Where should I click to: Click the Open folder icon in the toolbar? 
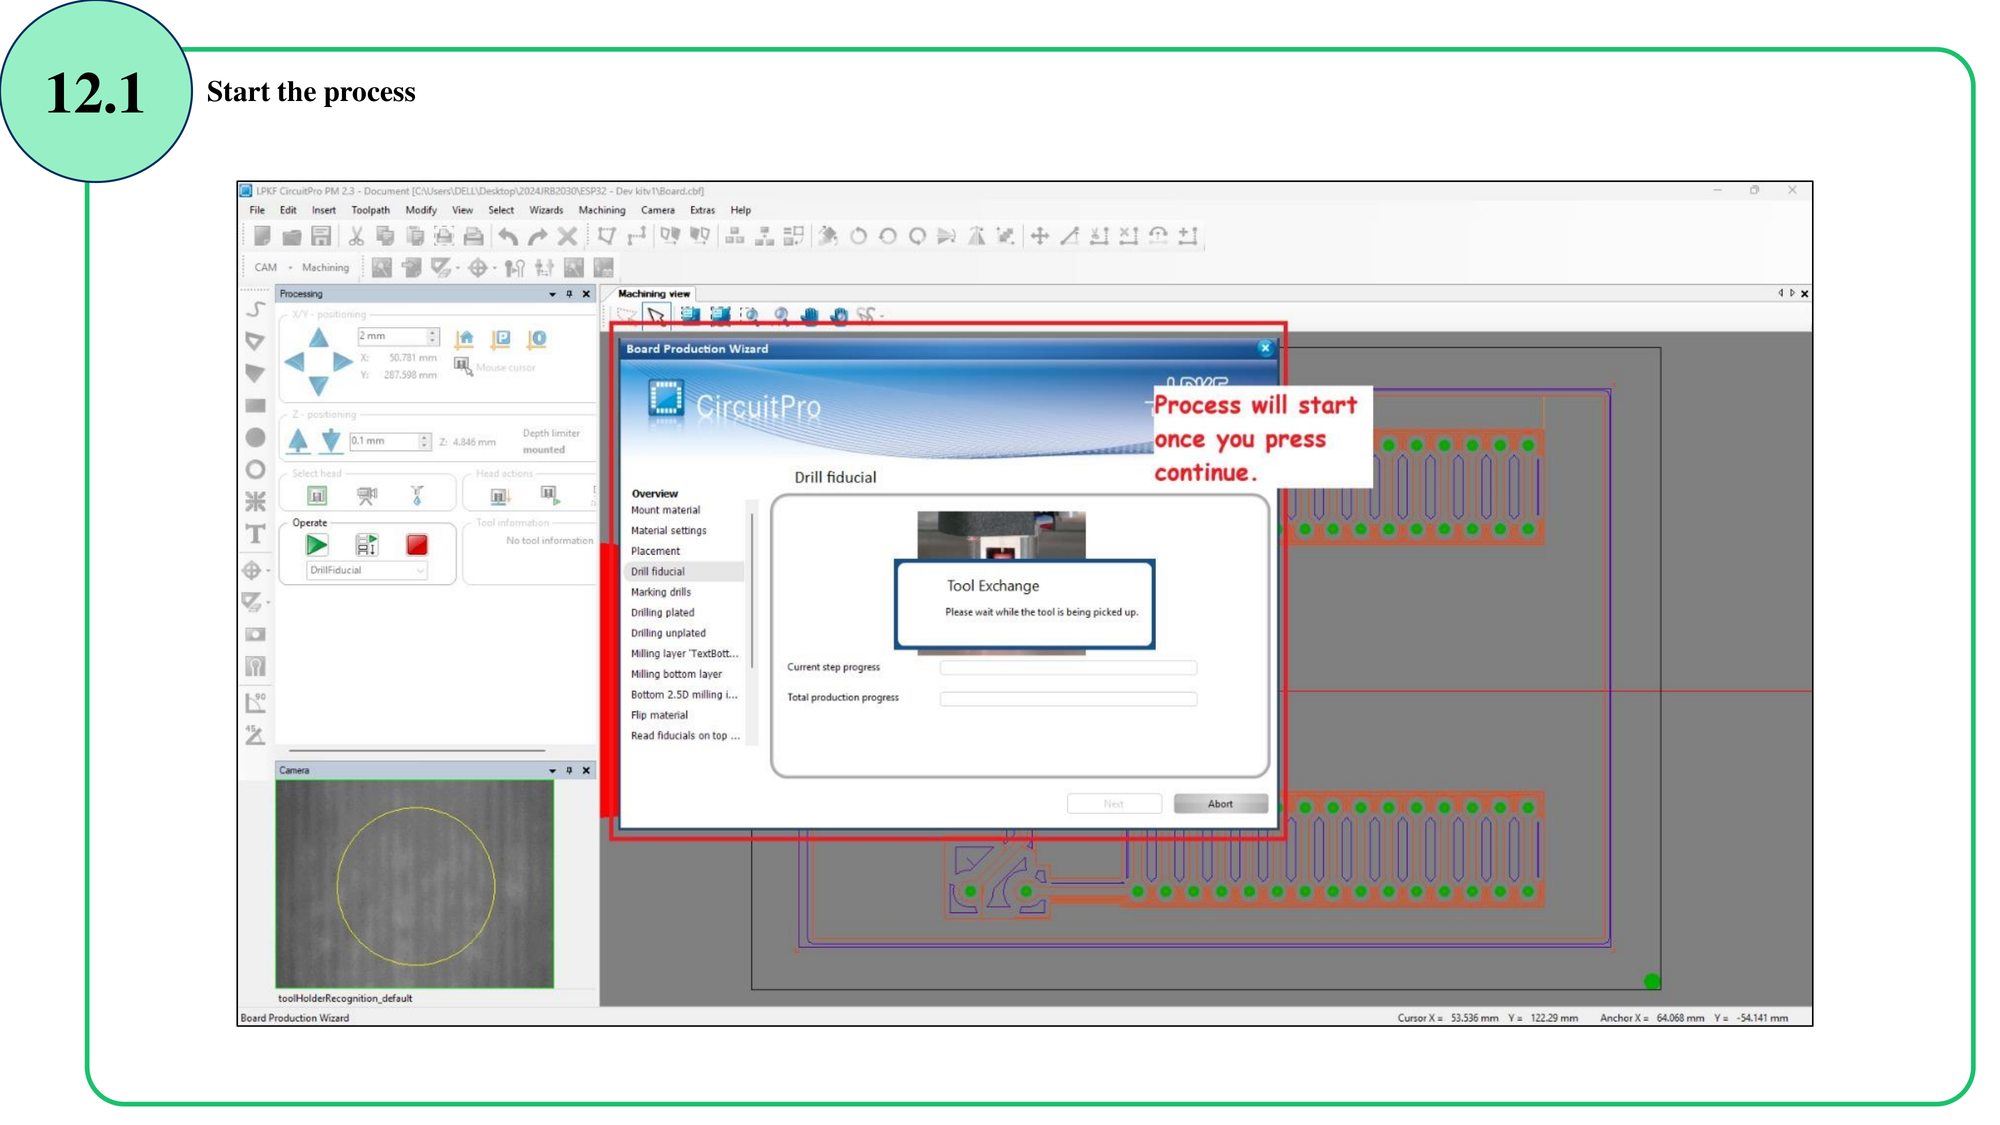292,236
